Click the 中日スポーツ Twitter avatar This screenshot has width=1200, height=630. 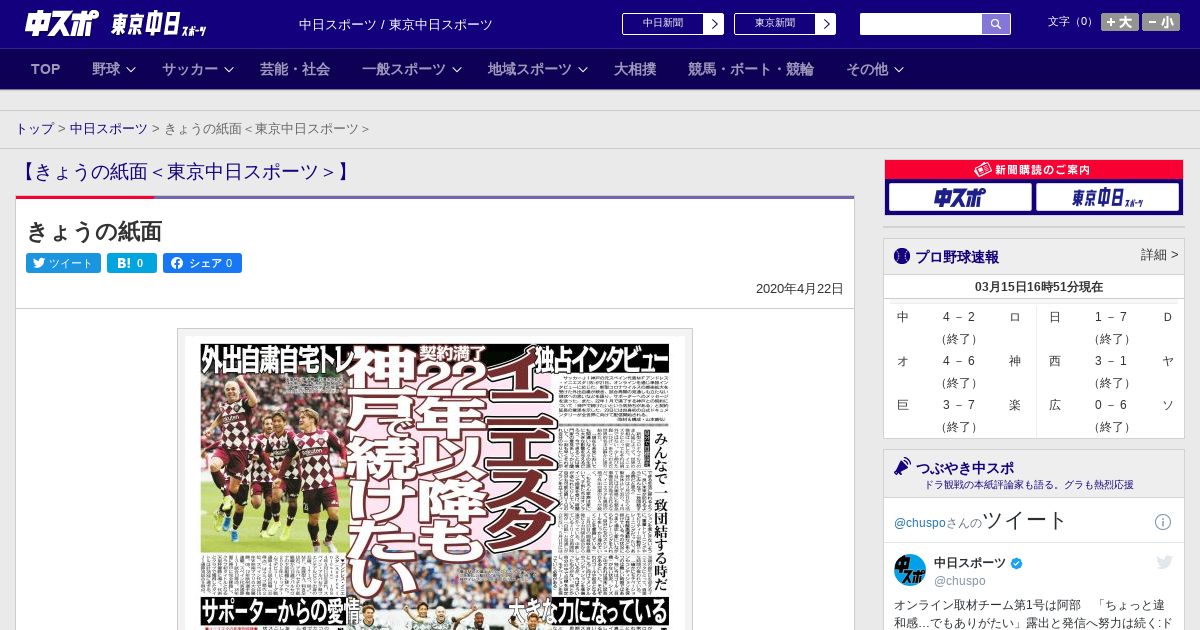pos(910,570)
